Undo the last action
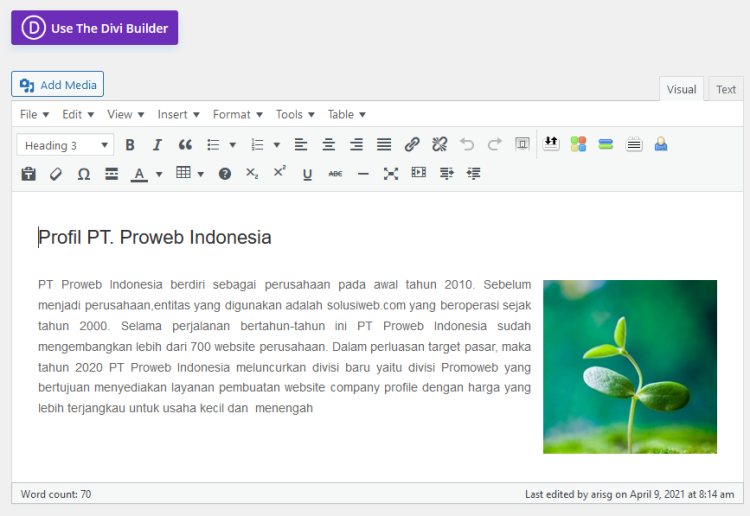Viewport: 750px width, 516px height. click(467, 144)
